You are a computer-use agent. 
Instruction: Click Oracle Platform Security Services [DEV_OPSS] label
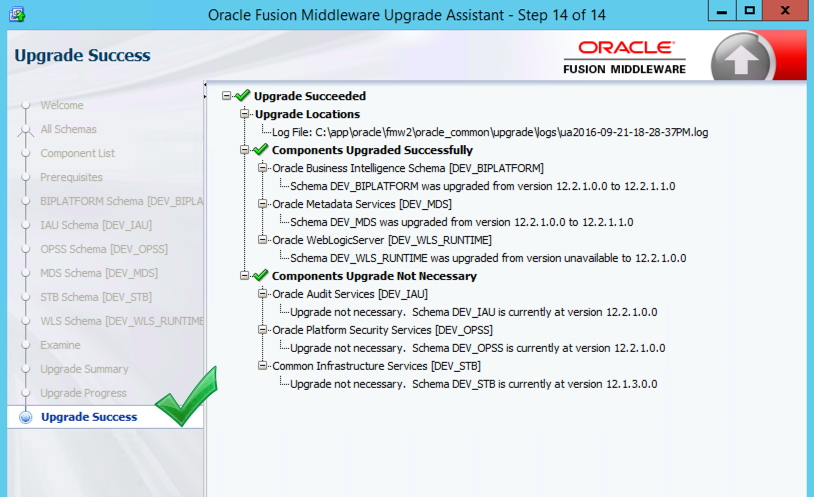point(382,330)
